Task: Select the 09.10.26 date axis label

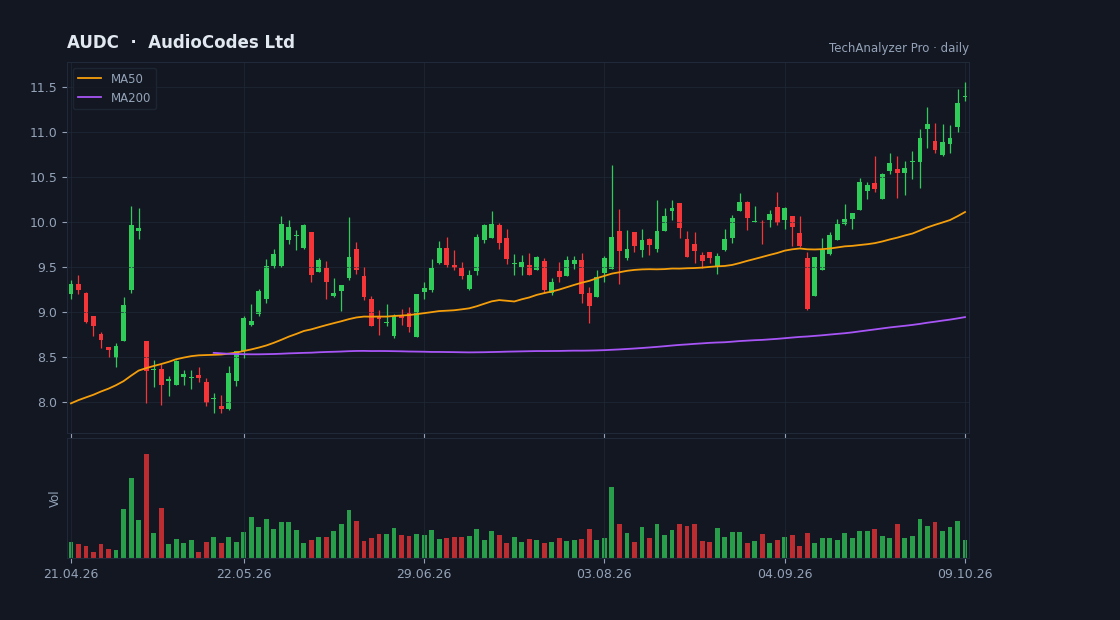Action: (x=965, y=574)
